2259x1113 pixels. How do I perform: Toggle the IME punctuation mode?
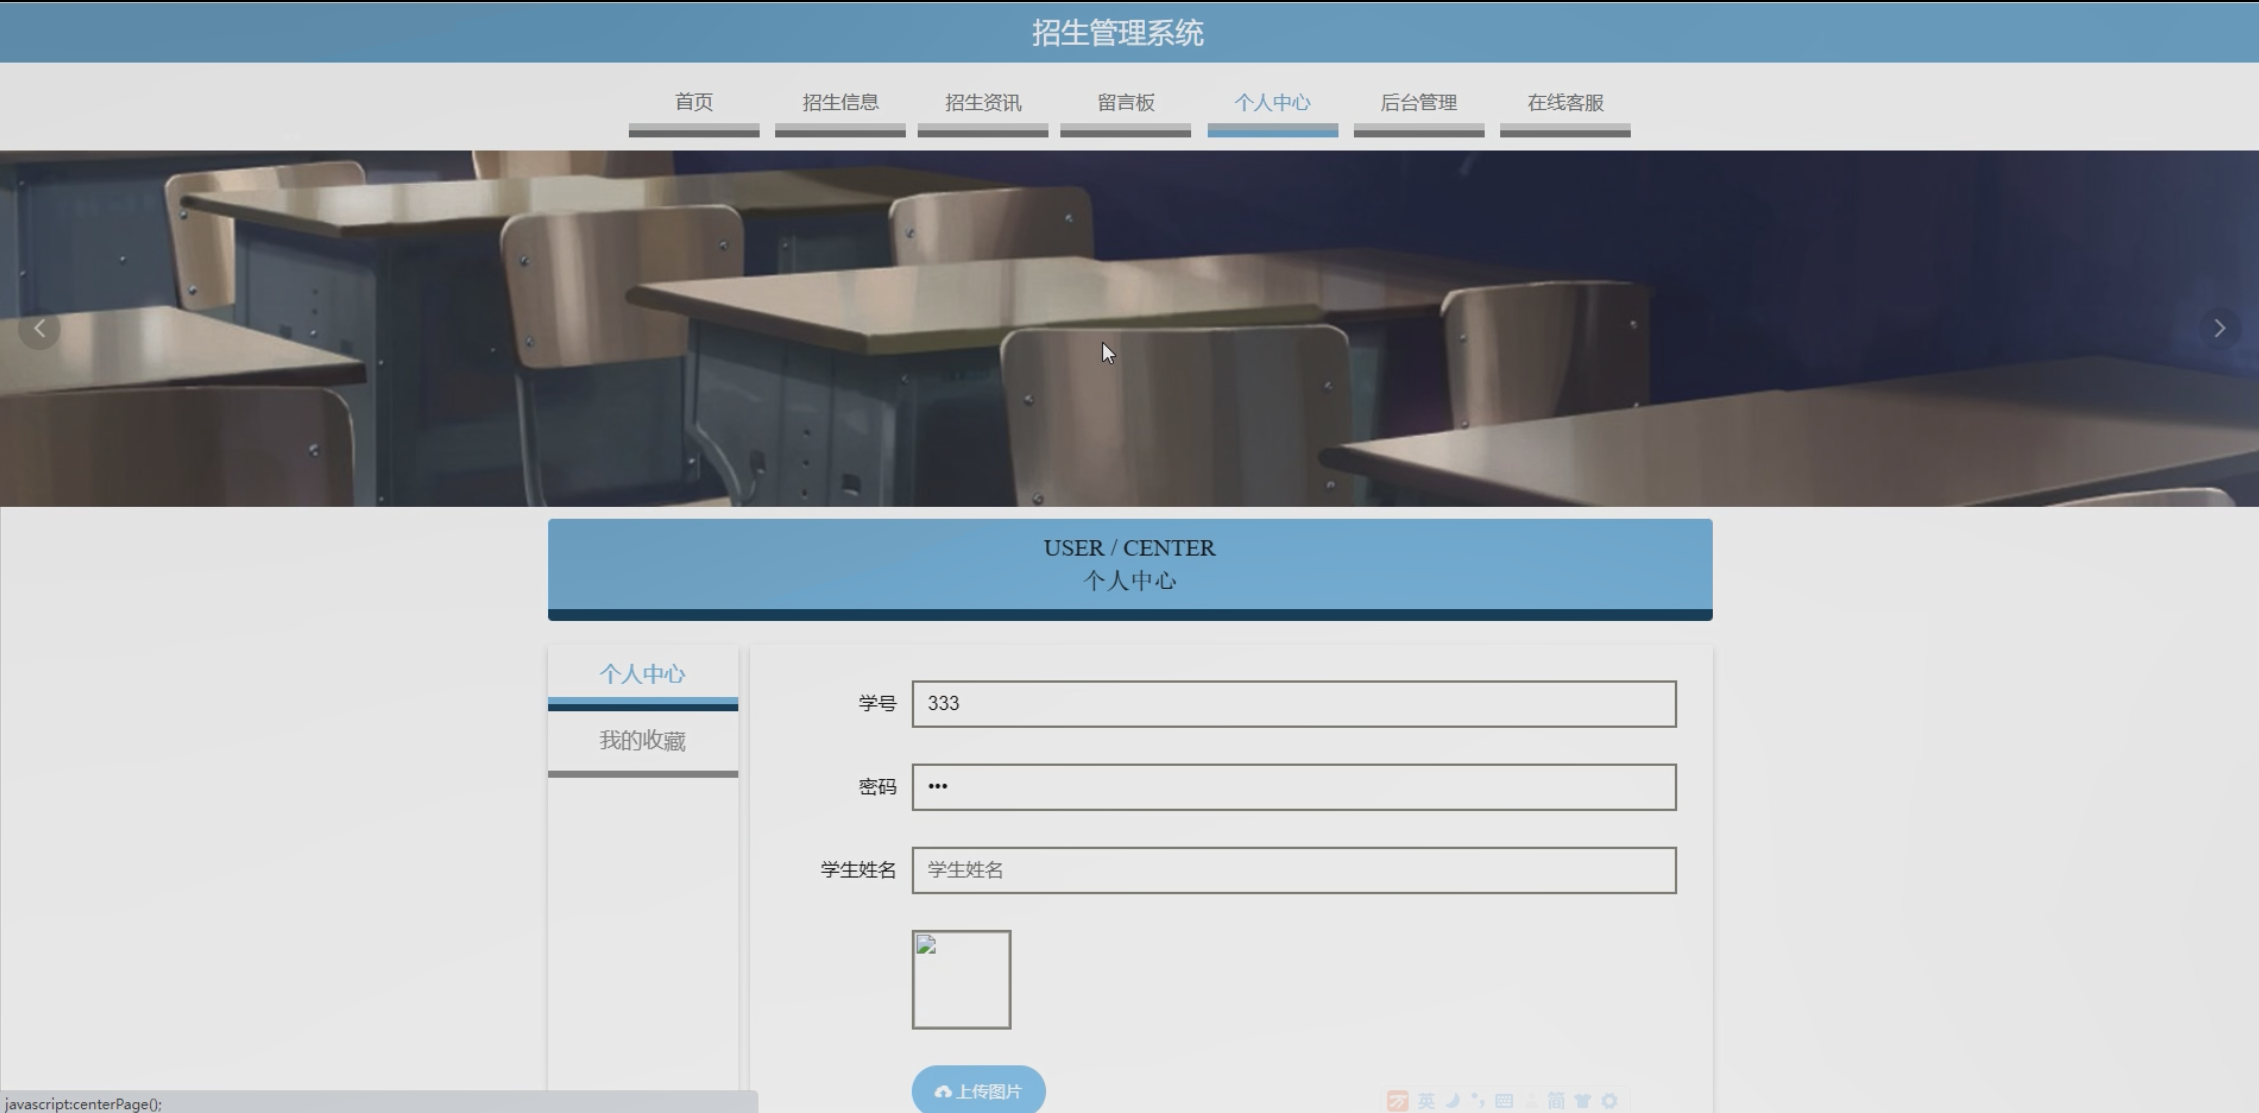pos(1478,1101)
